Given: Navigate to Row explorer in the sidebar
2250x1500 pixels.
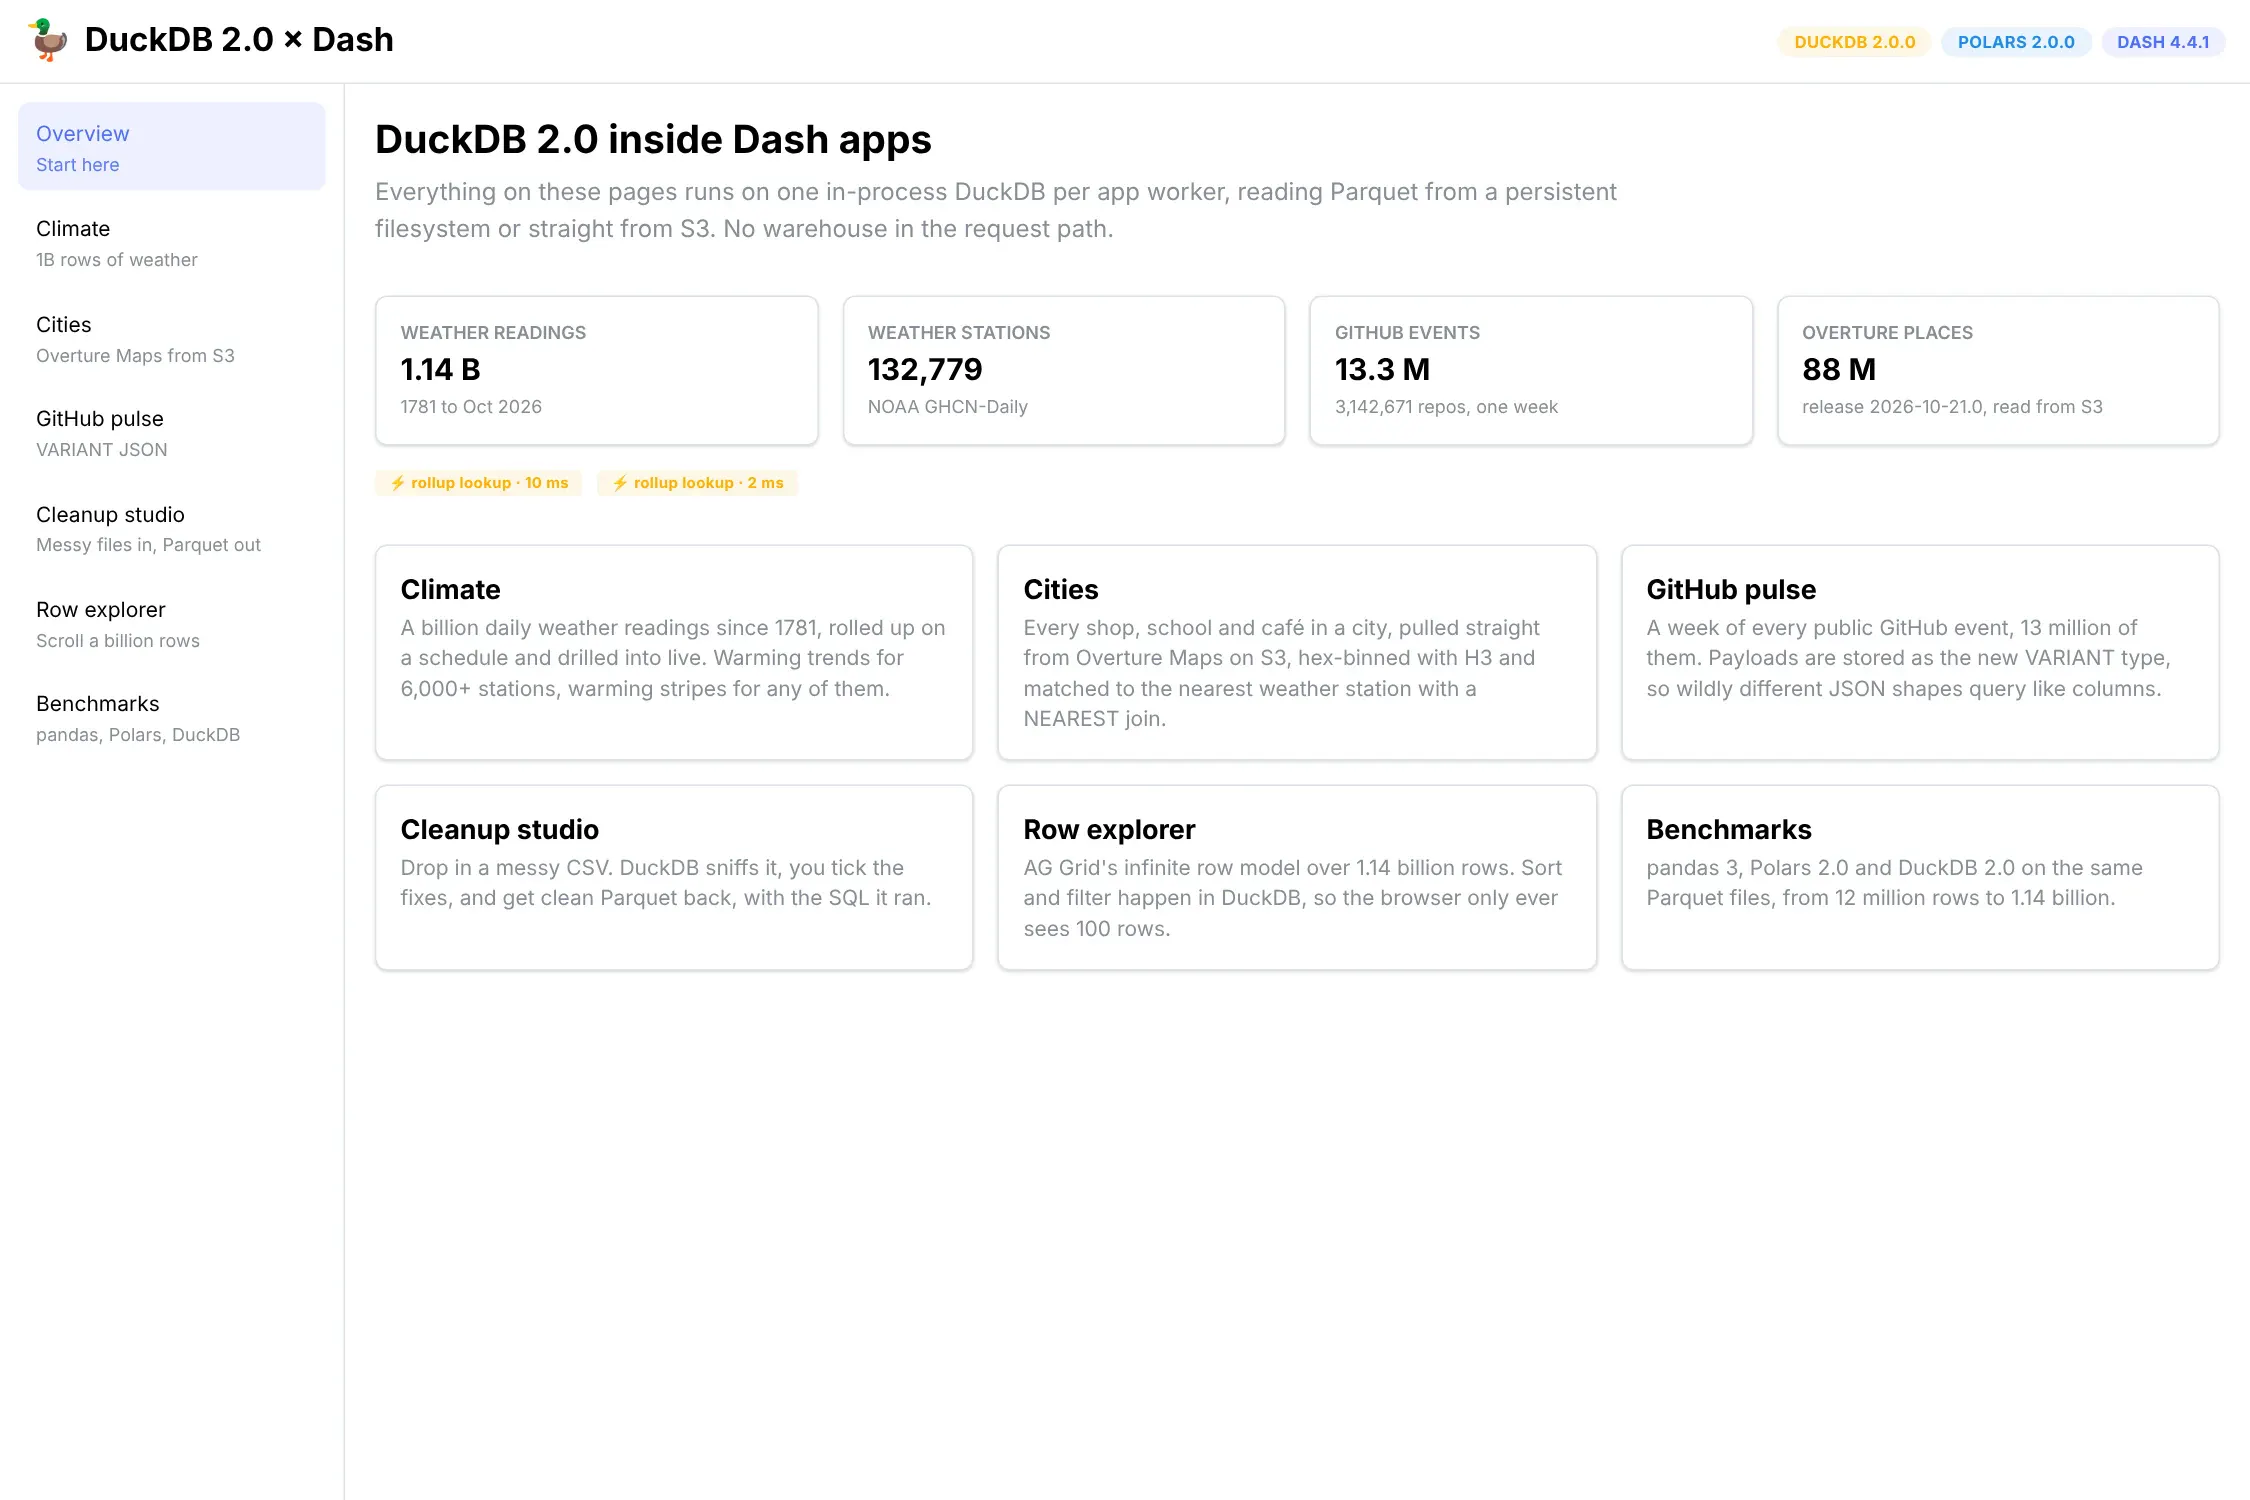Looking at the screenshot, I should pyautogui.click(x=172, y=624).
